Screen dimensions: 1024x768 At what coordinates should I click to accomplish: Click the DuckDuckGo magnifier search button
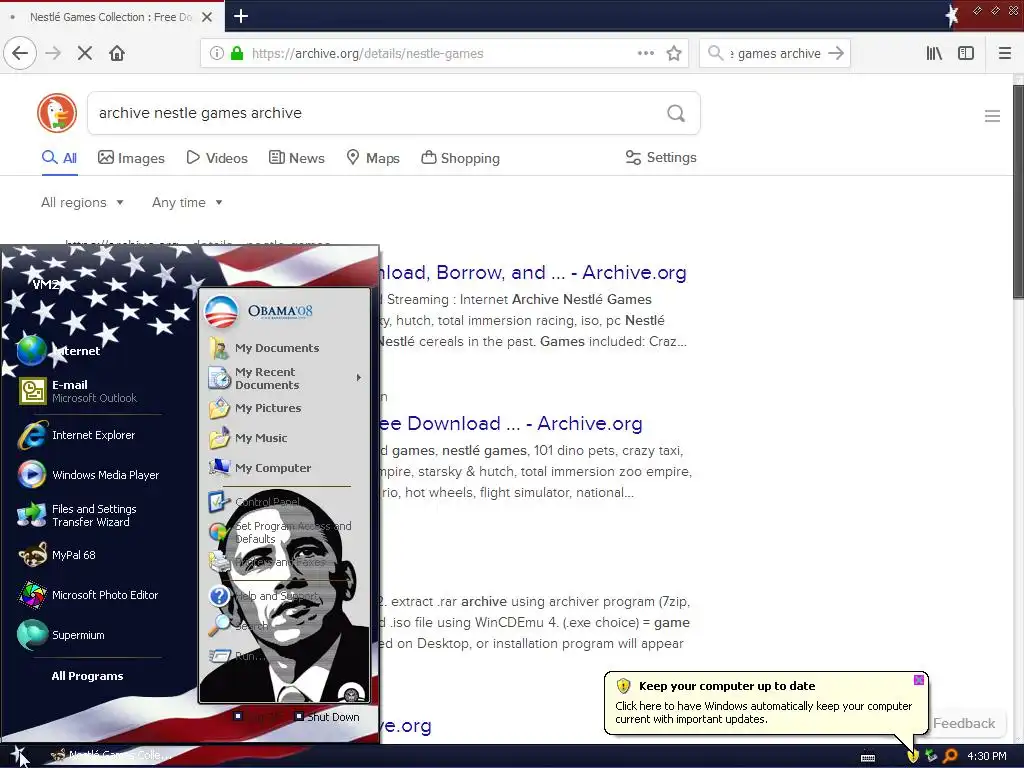tap(676, 113)
